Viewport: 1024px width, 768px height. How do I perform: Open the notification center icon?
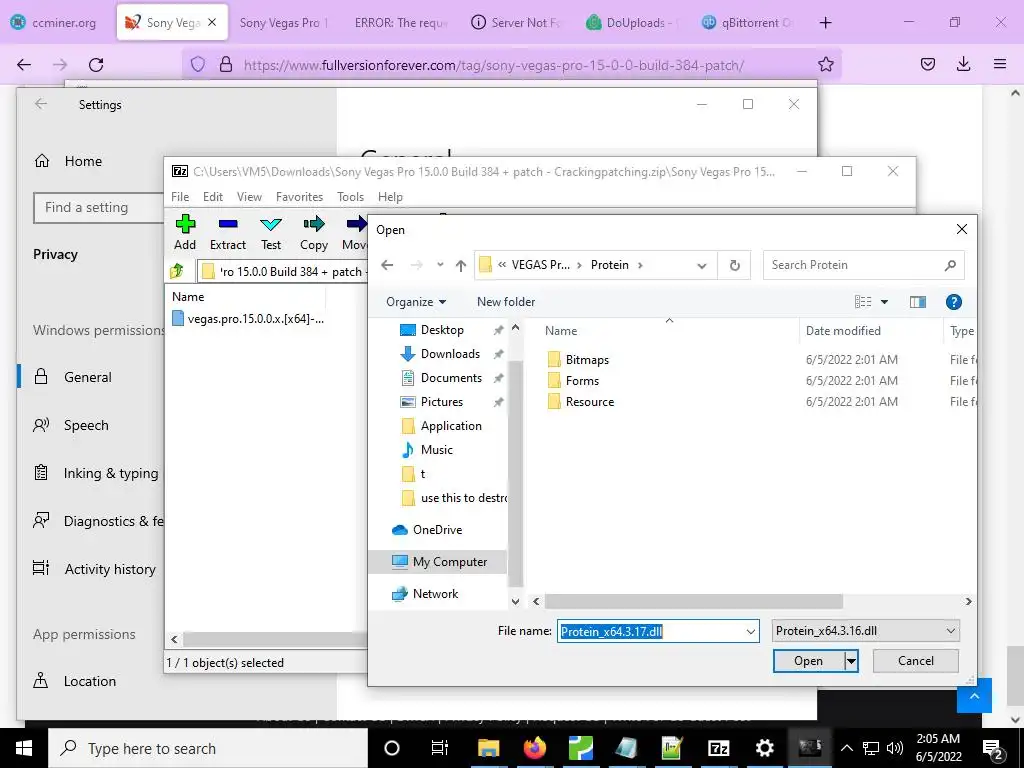pos(993,749)
